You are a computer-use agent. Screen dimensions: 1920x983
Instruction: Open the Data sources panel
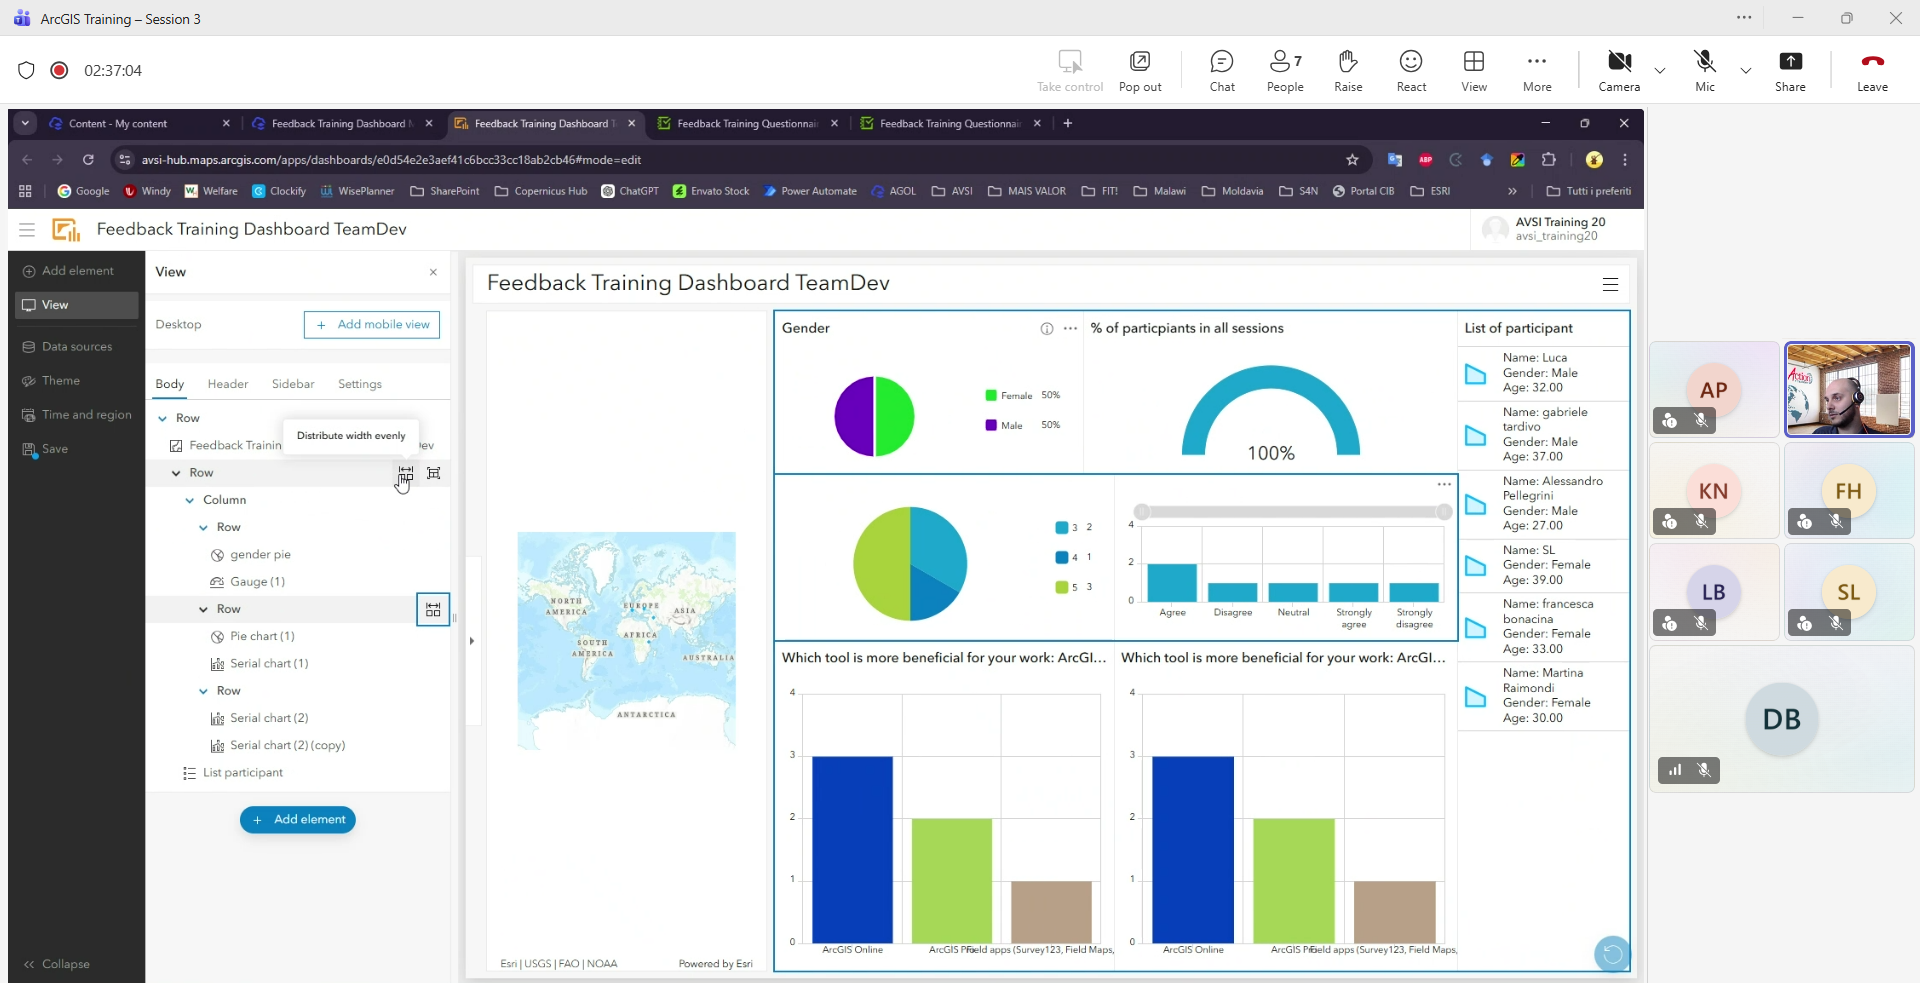pyautogui.click(x=77, y=347)
